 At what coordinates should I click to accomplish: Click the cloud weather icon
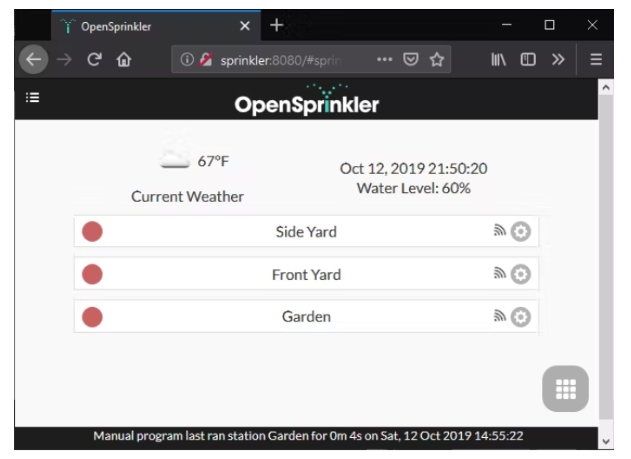174,159
